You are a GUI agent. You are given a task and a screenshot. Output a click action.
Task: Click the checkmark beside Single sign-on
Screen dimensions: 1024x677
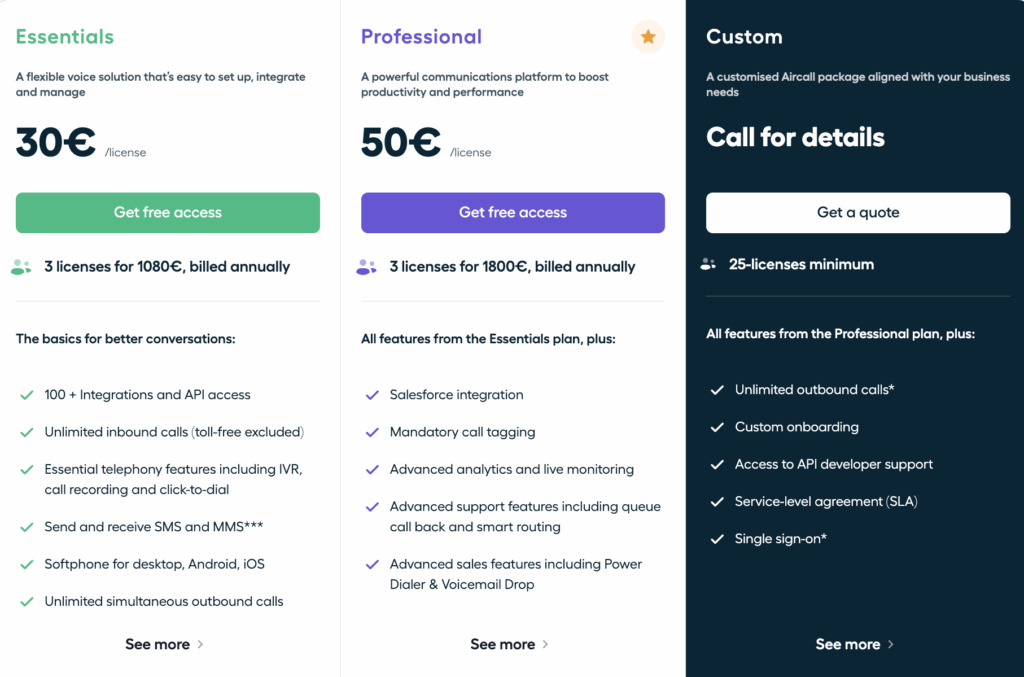tap(717, 539)
